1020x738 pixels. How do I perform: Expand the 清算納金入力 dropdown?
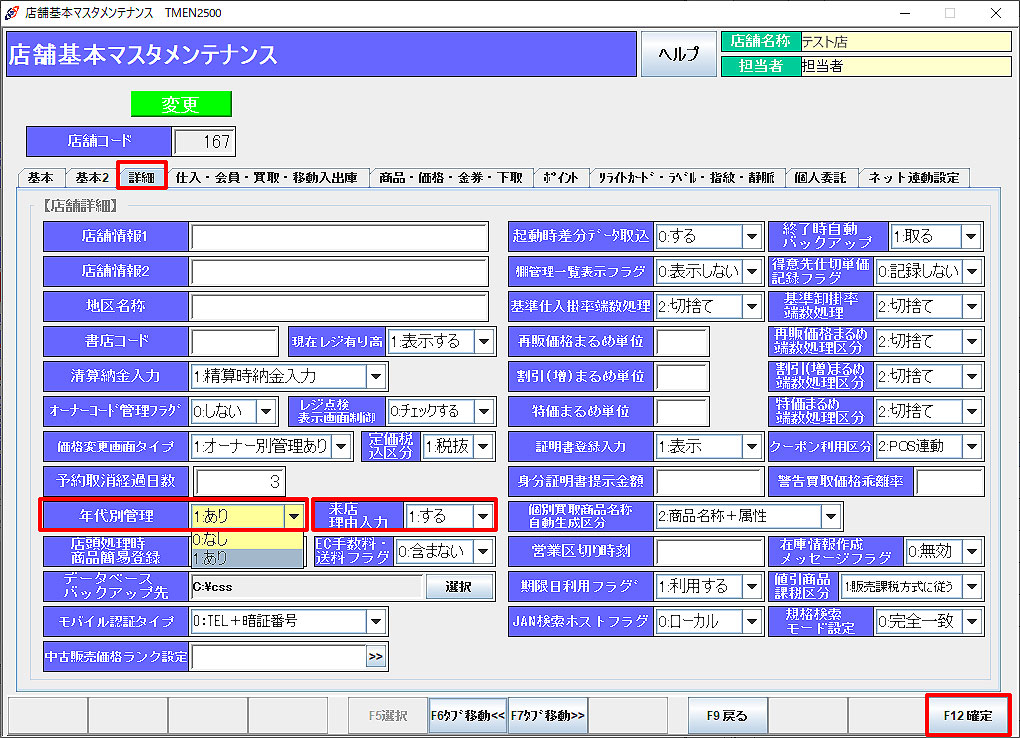point(377,377)
